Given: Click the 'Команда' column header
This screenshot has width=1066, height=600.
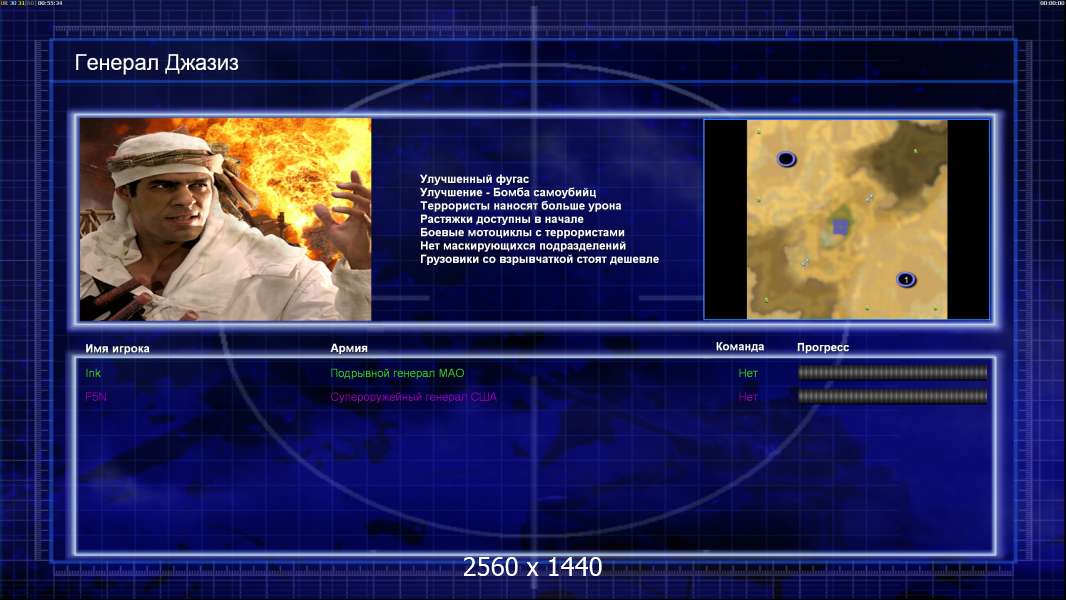Looking at the screenshot, I should coord(740,347).
